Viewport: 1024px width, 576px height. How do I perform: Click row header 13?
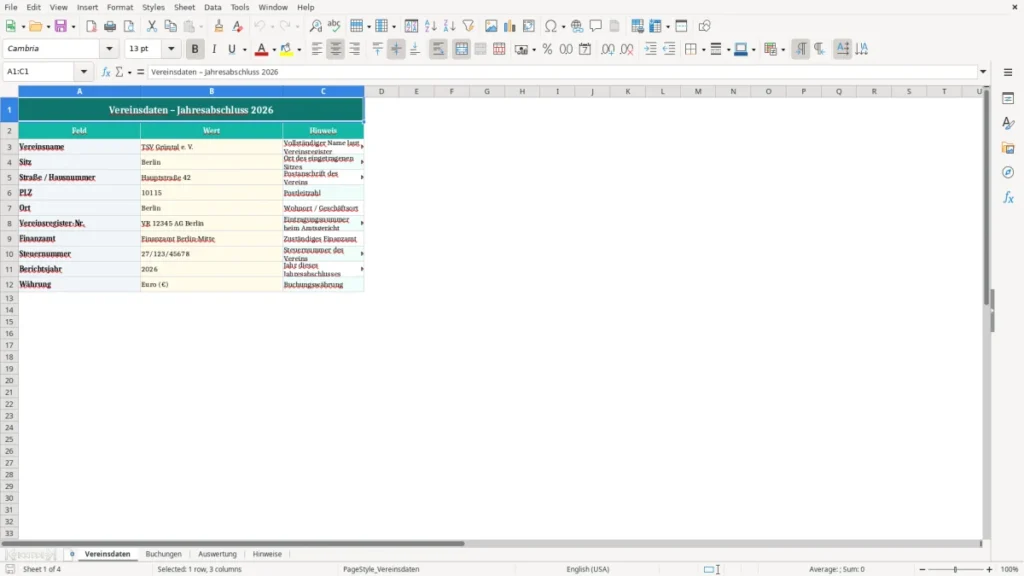[9, 298]
